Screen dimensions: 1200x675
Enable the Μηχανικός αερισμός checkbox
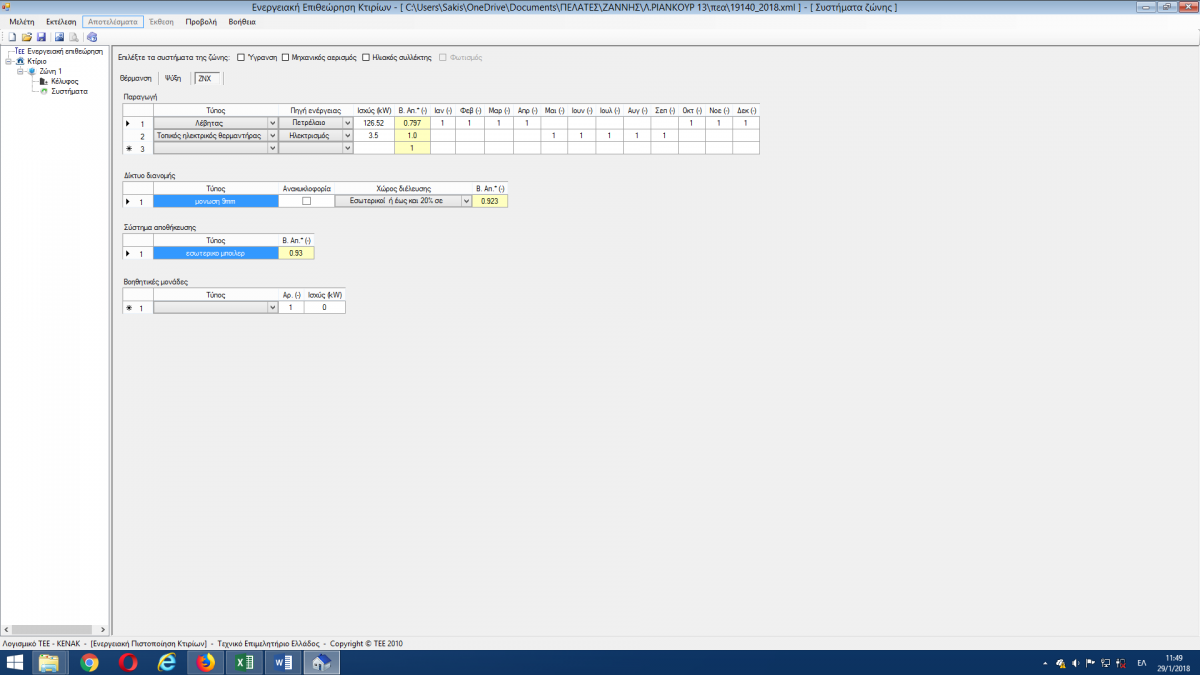click(x=286, y=57)
